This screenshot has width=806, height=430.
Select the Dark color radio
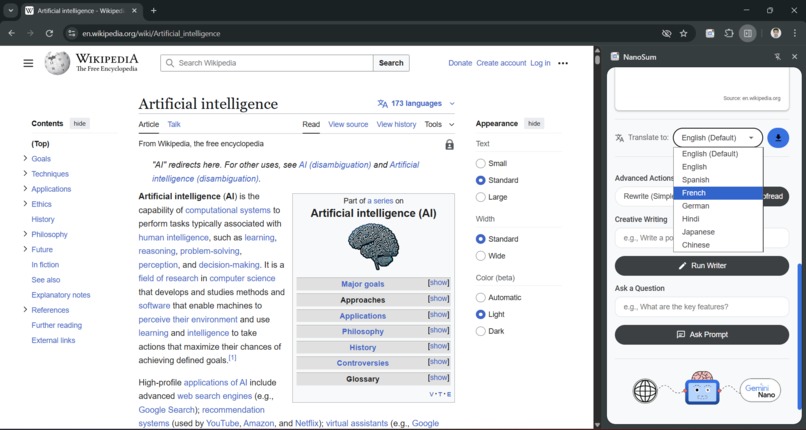481,331
